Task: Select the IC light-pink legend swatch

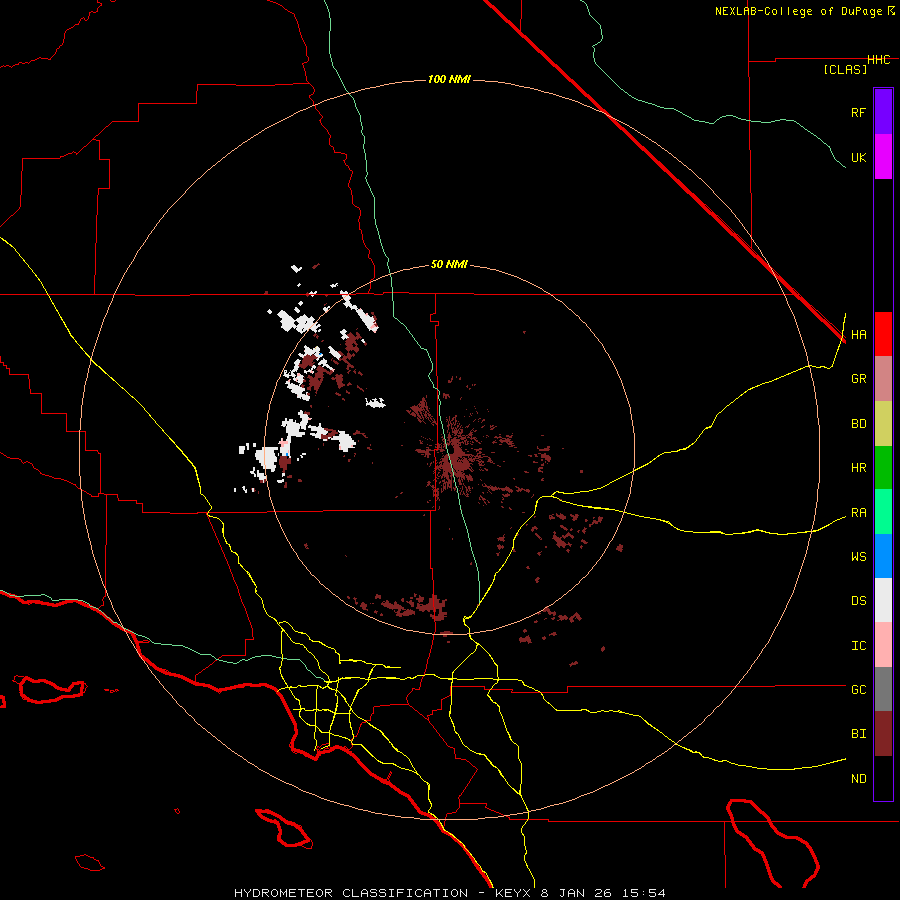Action: [x=883, y=645]
